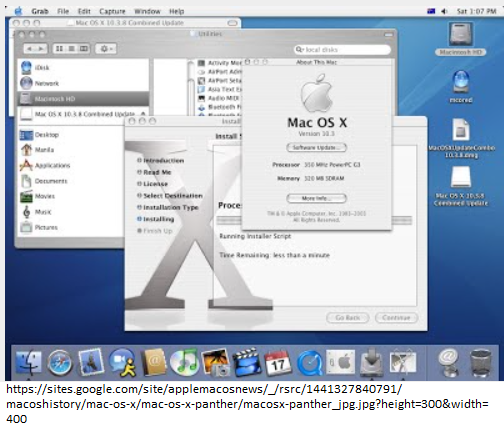
Task: Open the Grab scissors icon in Dock
Action: [x=403, y=362]
